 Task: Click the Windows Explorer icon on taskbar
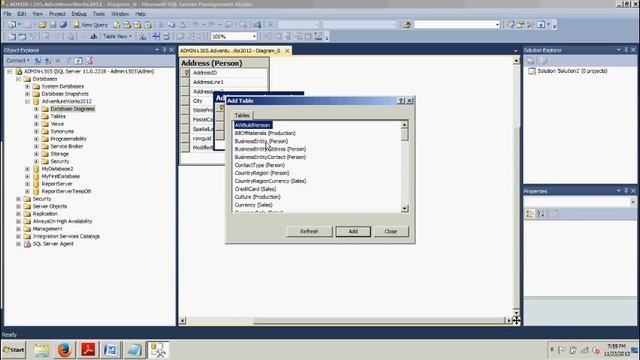(x=41, y=350)
